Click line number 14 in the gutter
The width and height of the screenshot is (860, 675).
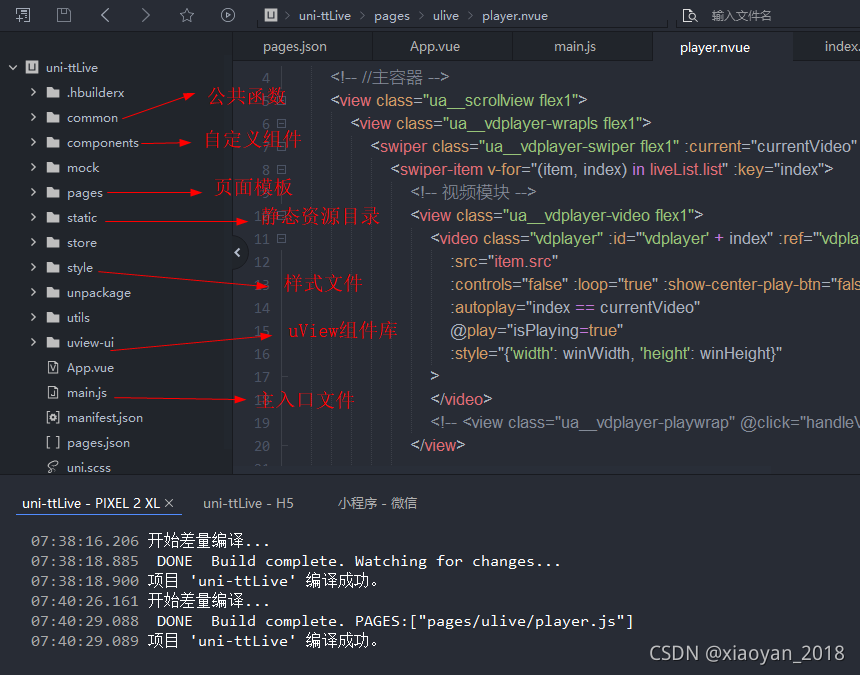tap(262, 308)
